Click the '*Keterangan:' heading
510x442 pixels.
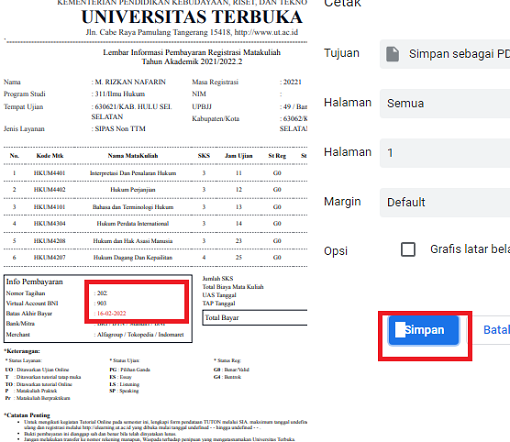tap(22, 351)
